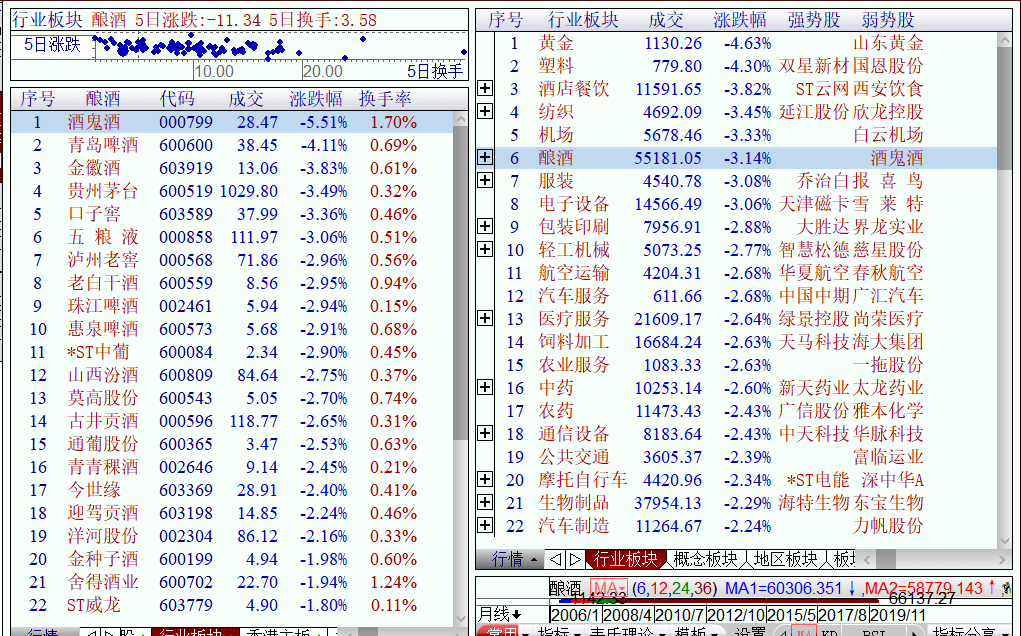
Task: Select the *ST中葡 stock row
Action: tap(232, 352)
